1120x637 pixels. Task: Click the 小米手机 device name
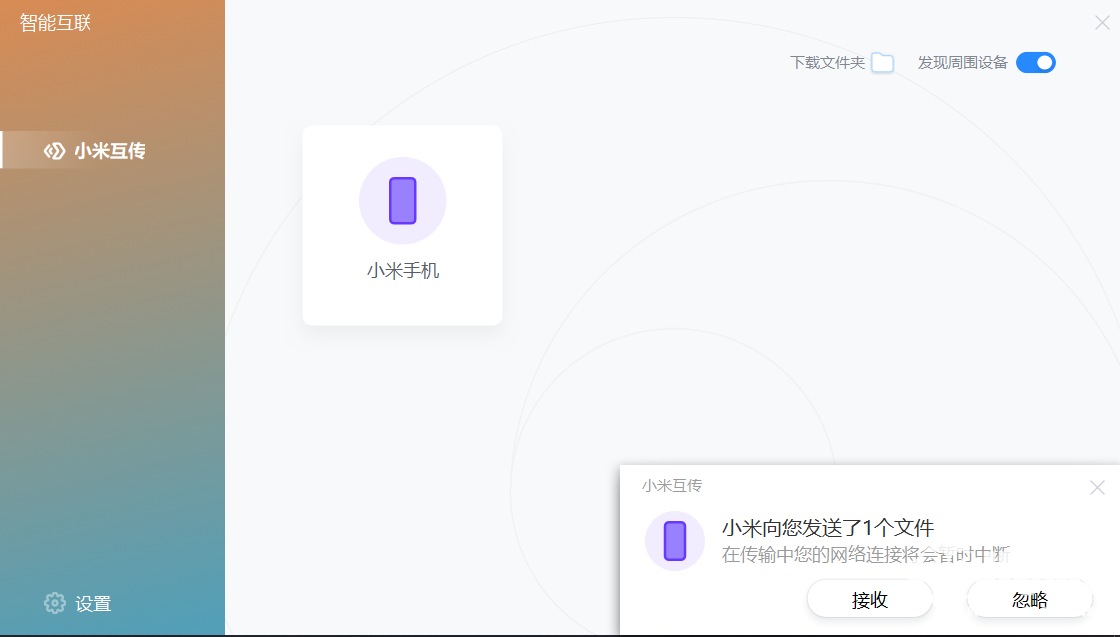(x=403, y=271)
